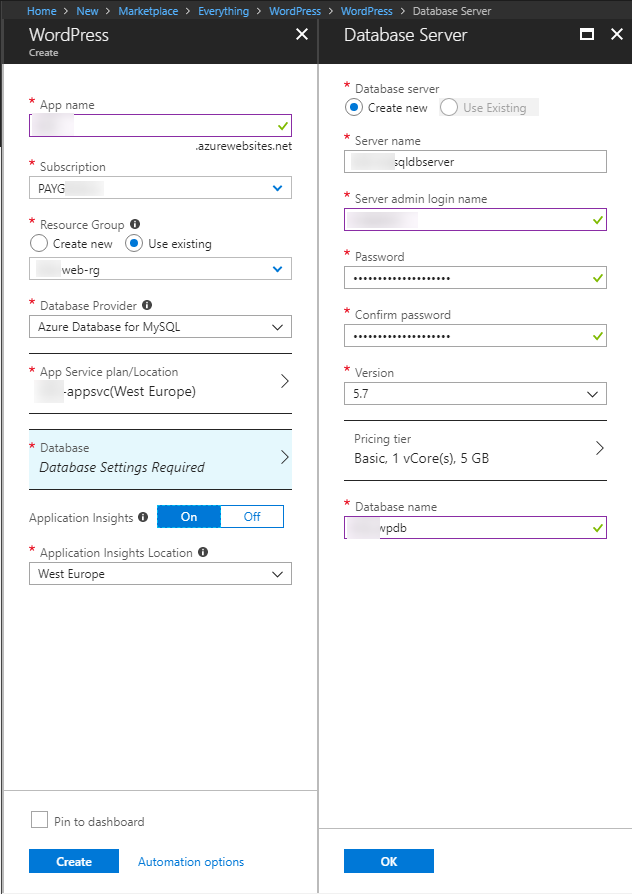
Task: Click the Password input field
Action: [x=475, y=278]
